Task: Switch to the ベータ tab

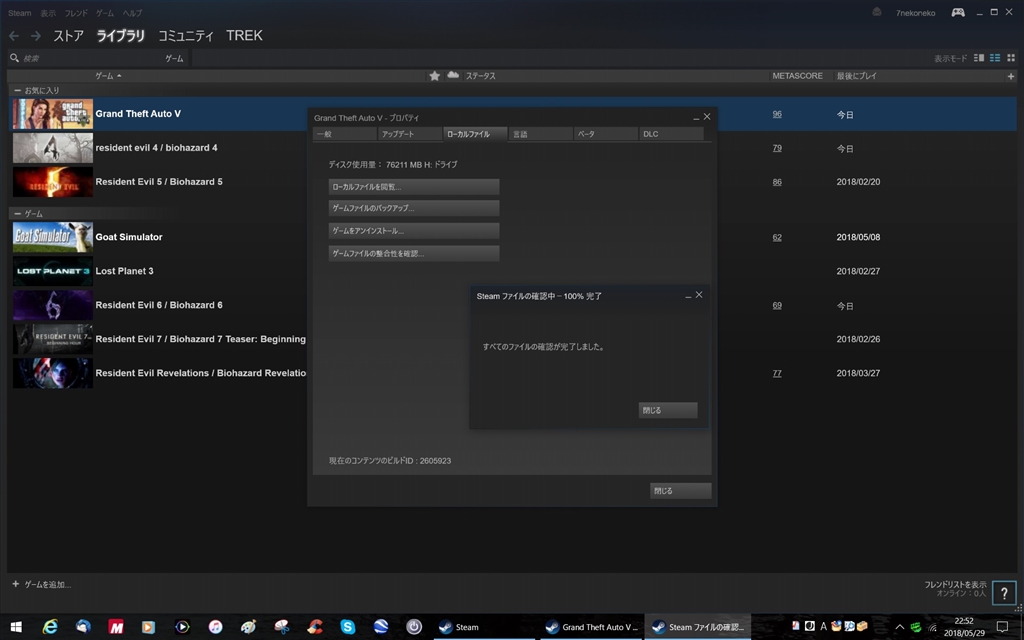Action: pos(605,134)
